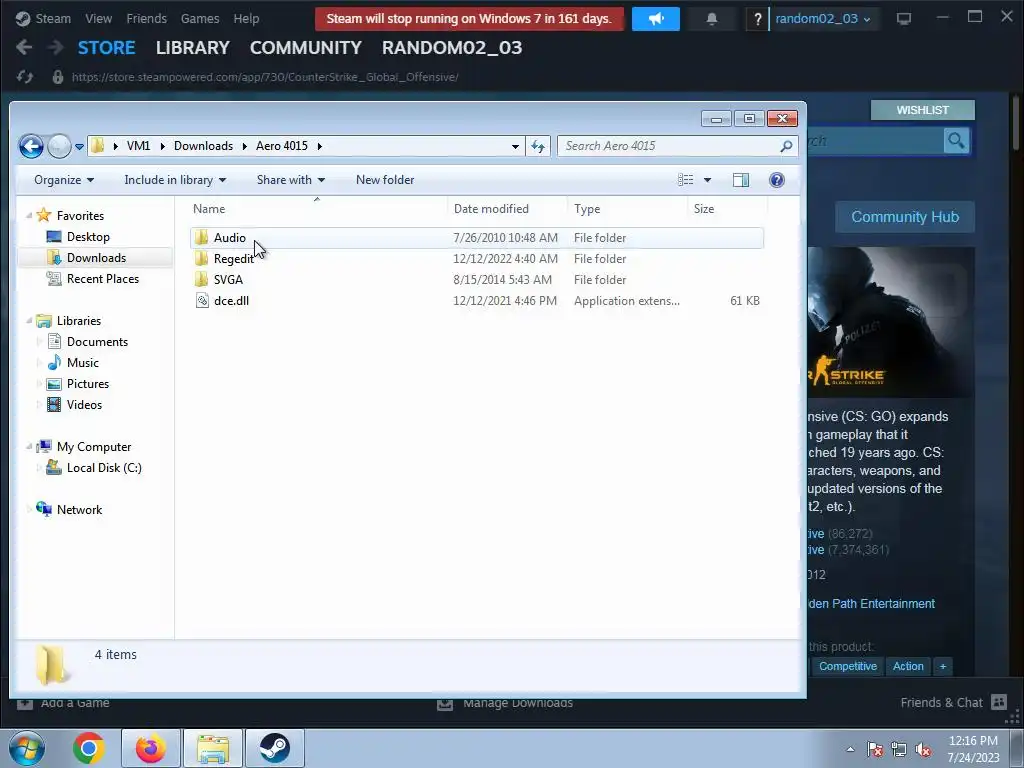1024x768 pixels.
Task: Open Explorer help button
Action: pos(776,180)
